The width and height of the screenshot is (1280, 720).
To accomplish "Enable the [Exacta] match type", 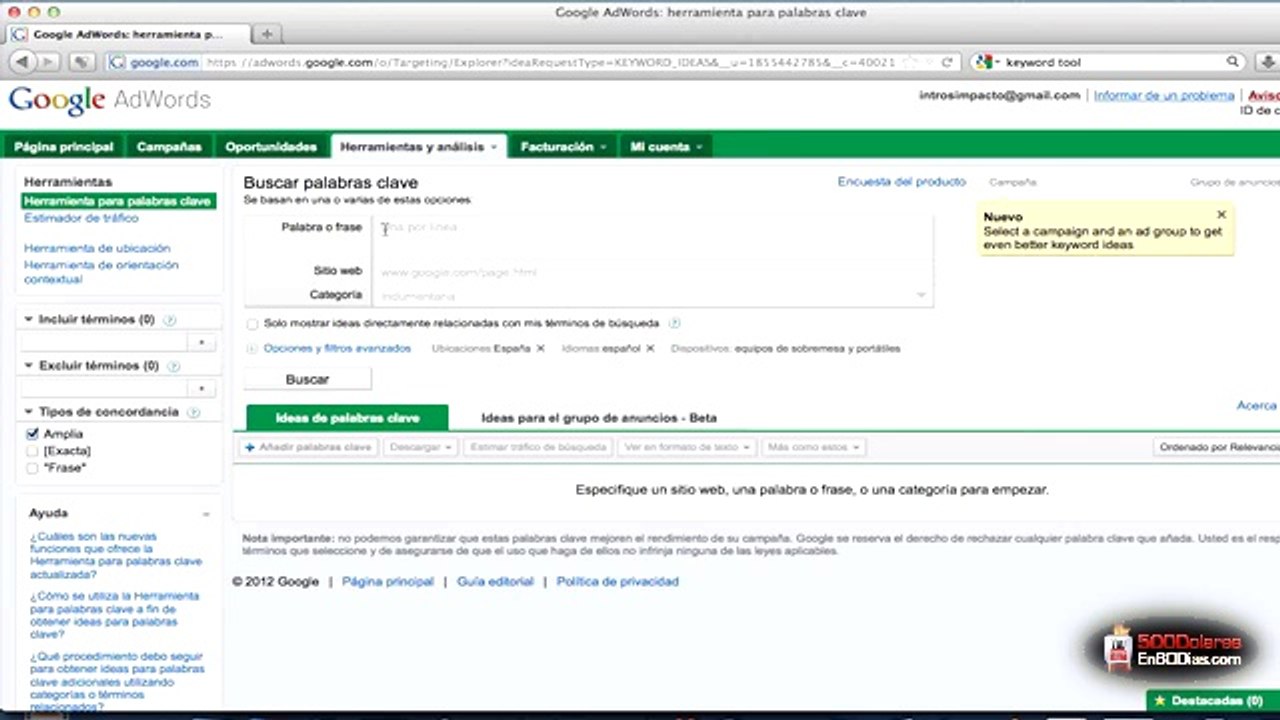I will tap(32, 451).
